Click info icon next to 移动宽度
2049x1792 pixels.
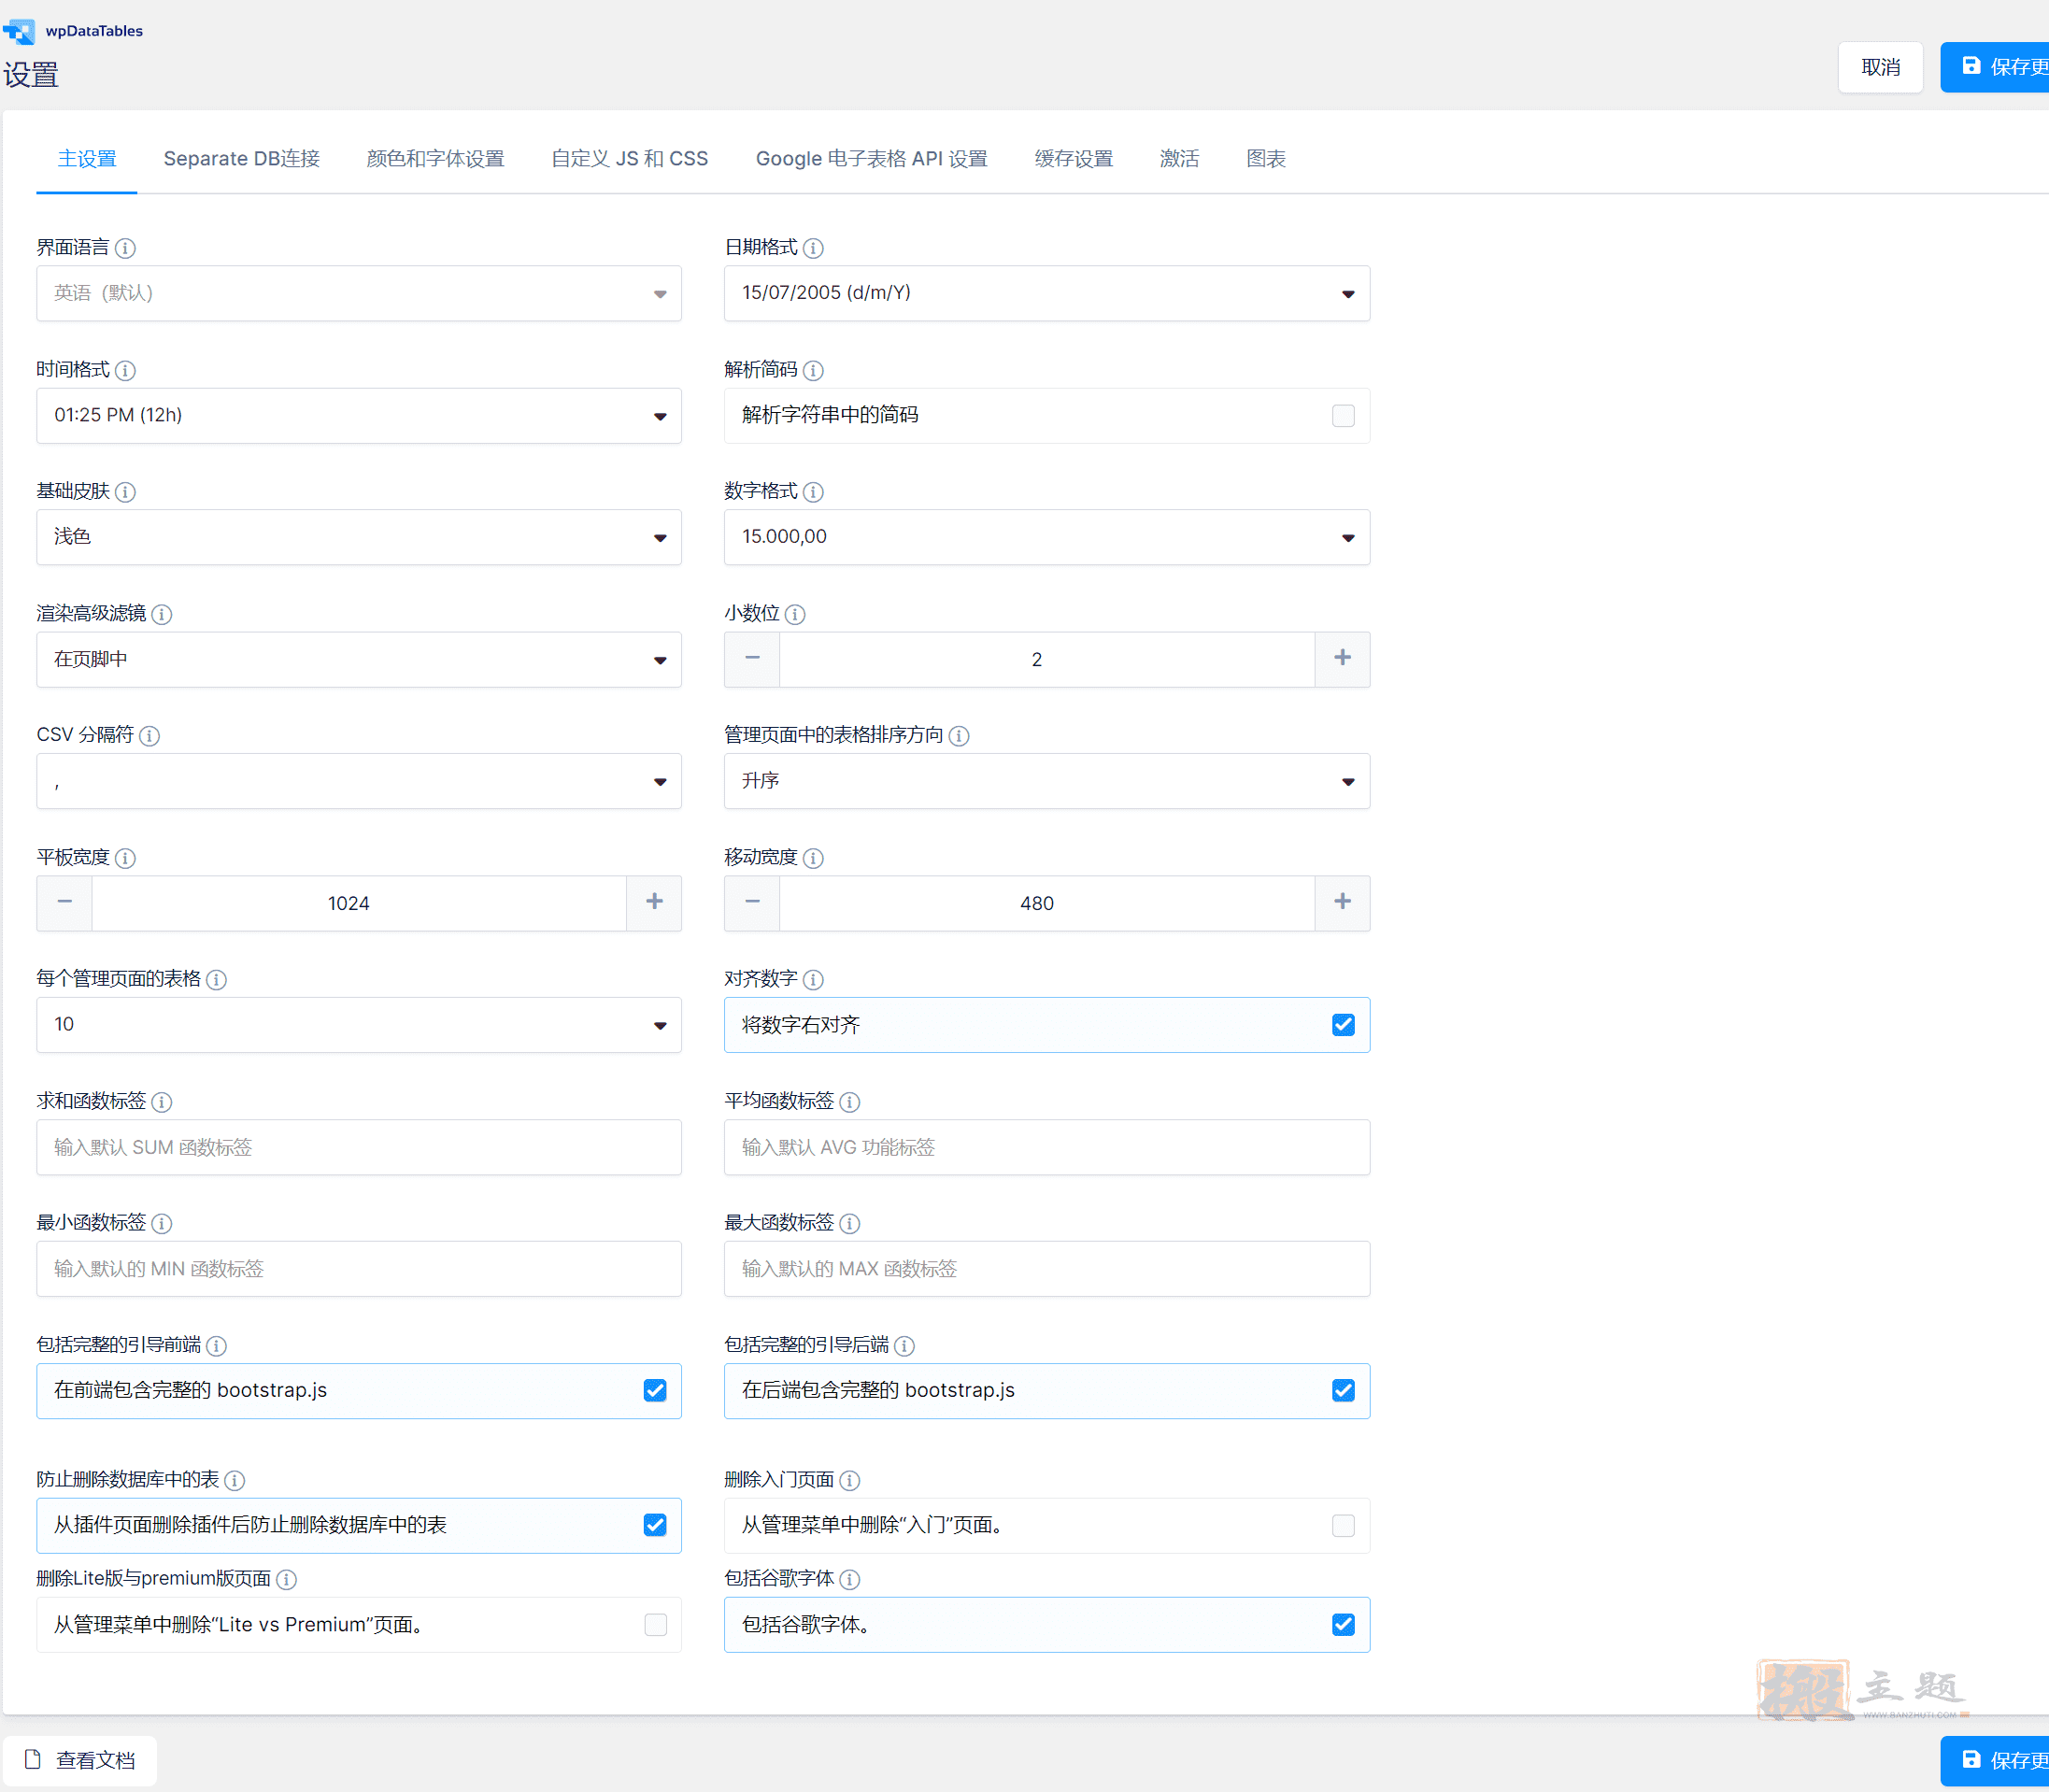pyautogui.click(x=813, y=858)
